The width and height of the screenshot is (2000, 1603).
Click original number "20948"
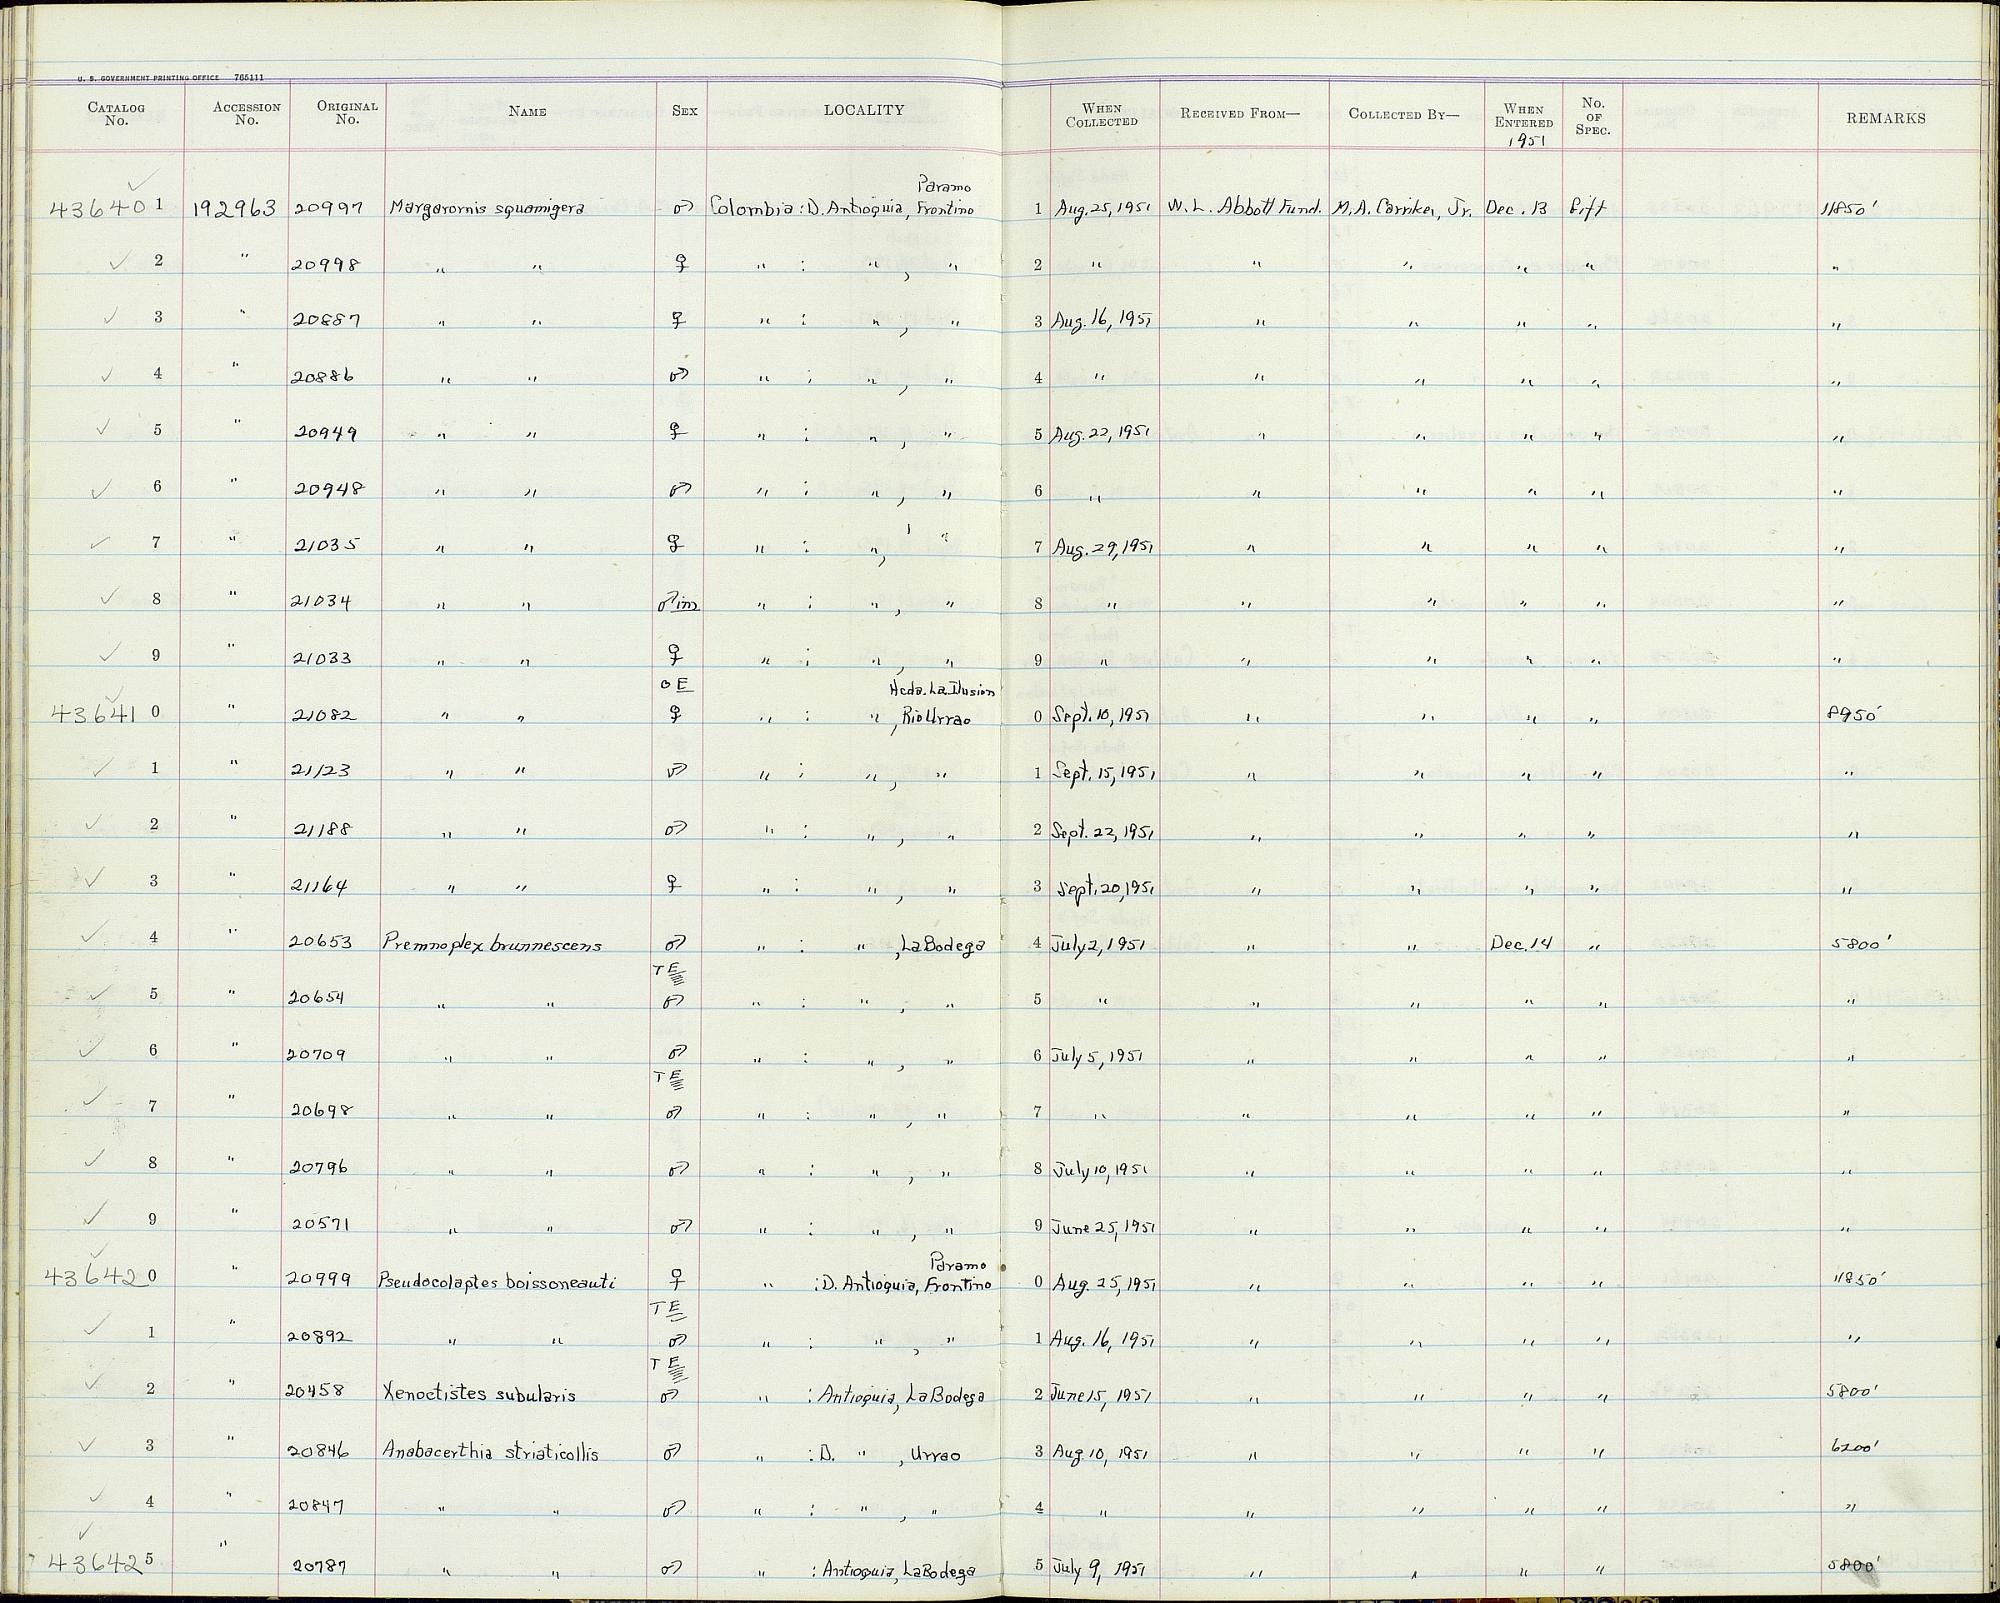(x=328, y=489)
